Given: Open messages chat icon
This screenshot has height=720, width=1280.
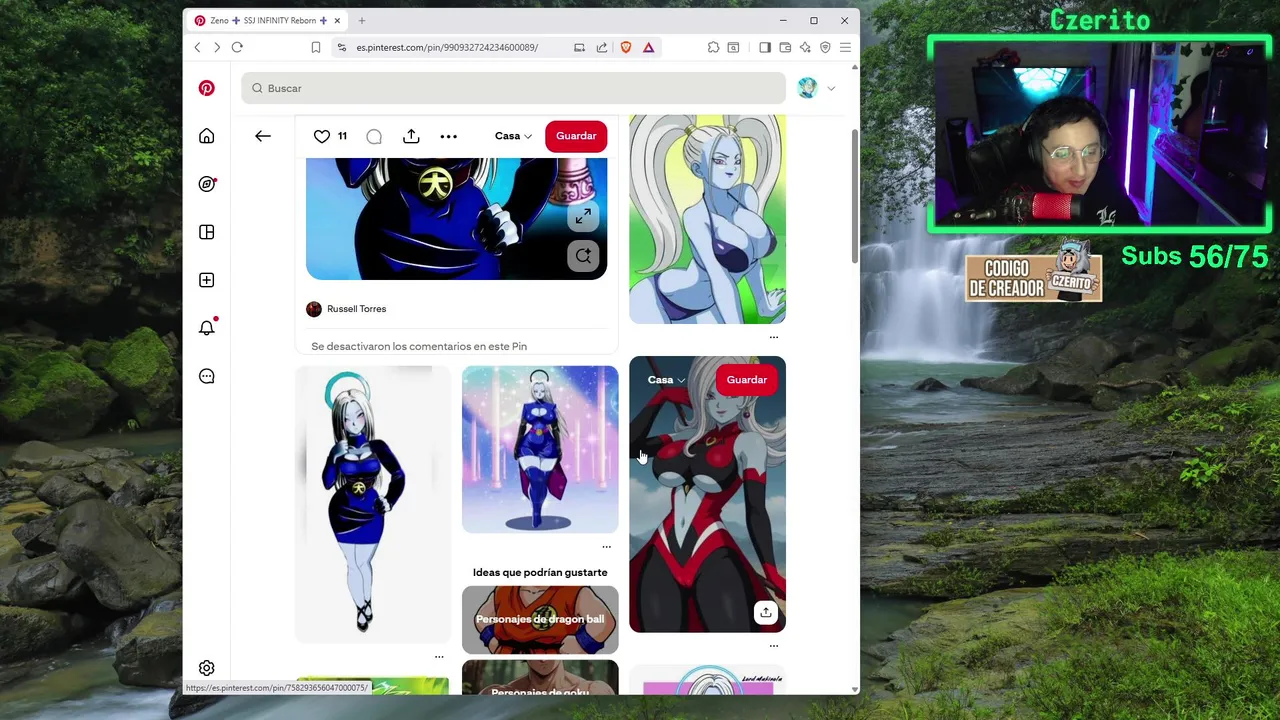Looking at the screenshot, I should [x=206, y=376].
